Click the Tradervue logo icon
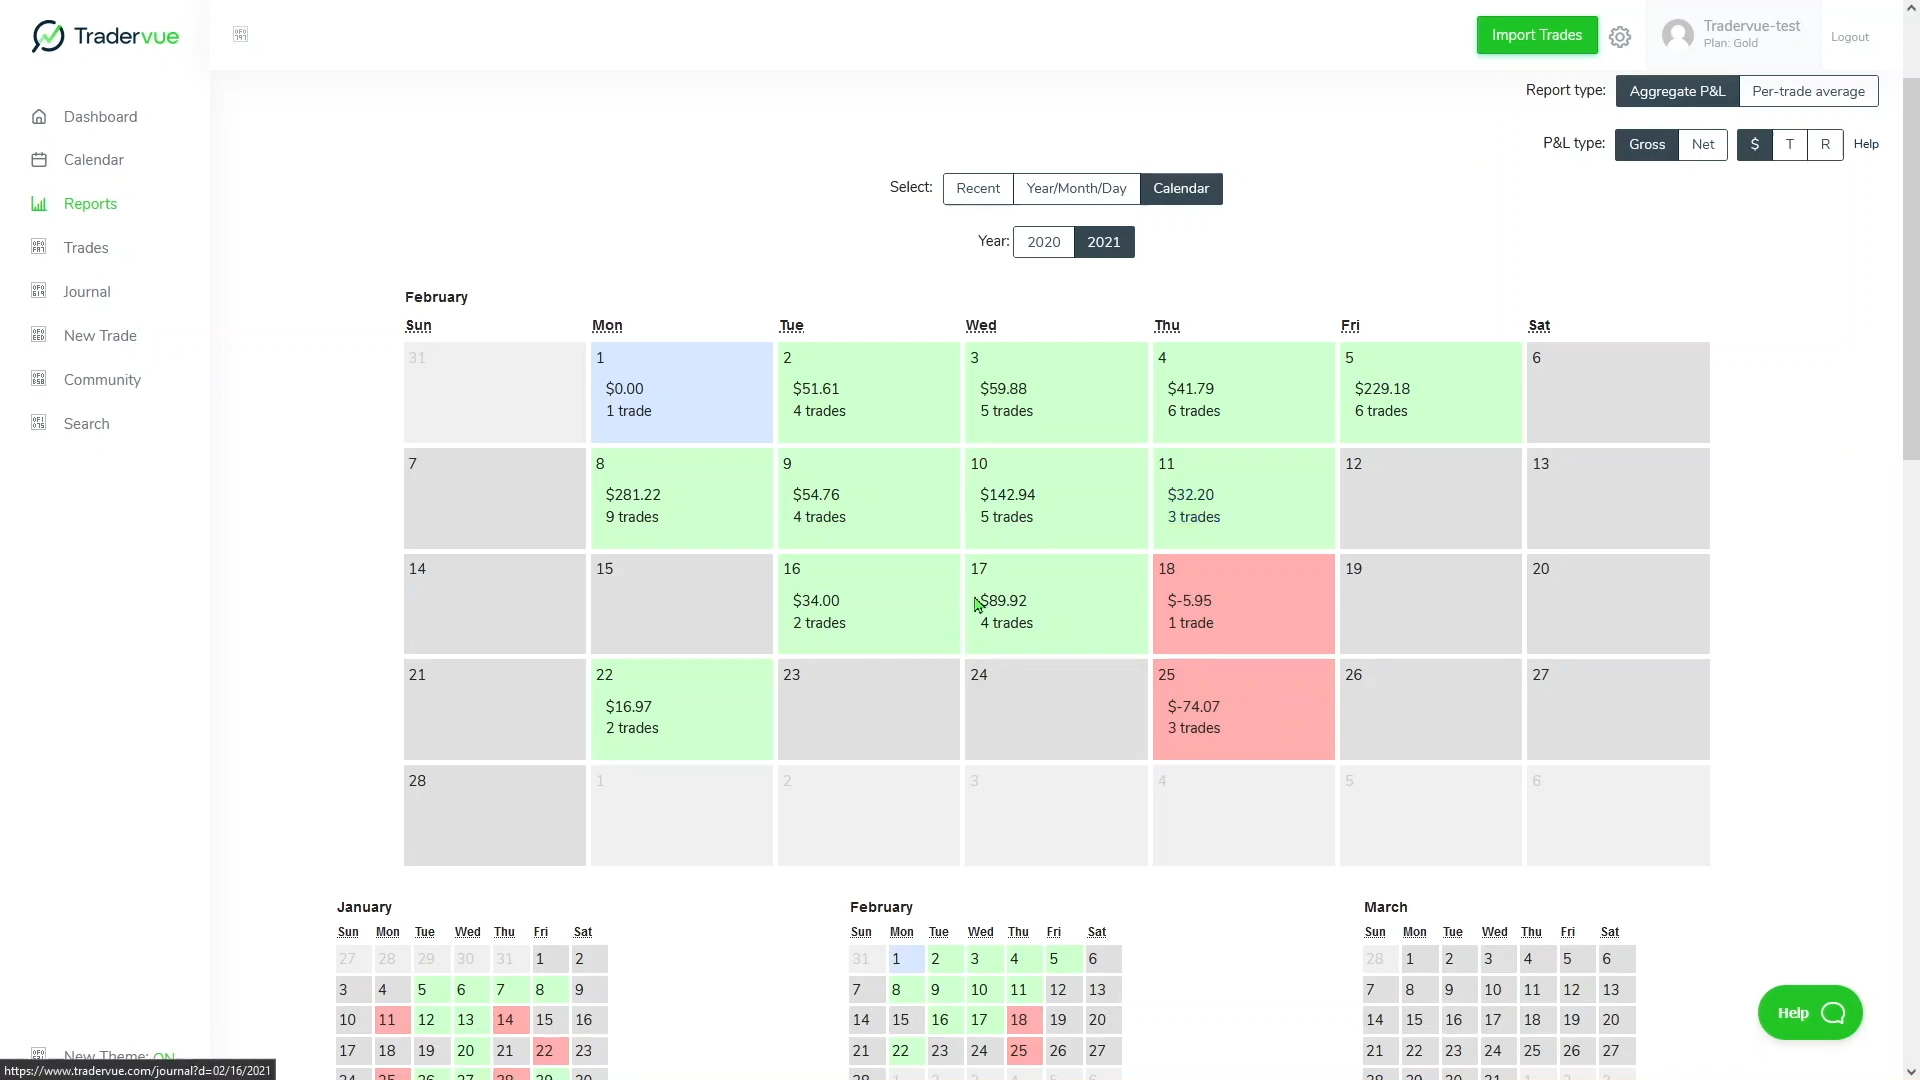This screenshot has width=1920, height=1080. pos(47,36)
